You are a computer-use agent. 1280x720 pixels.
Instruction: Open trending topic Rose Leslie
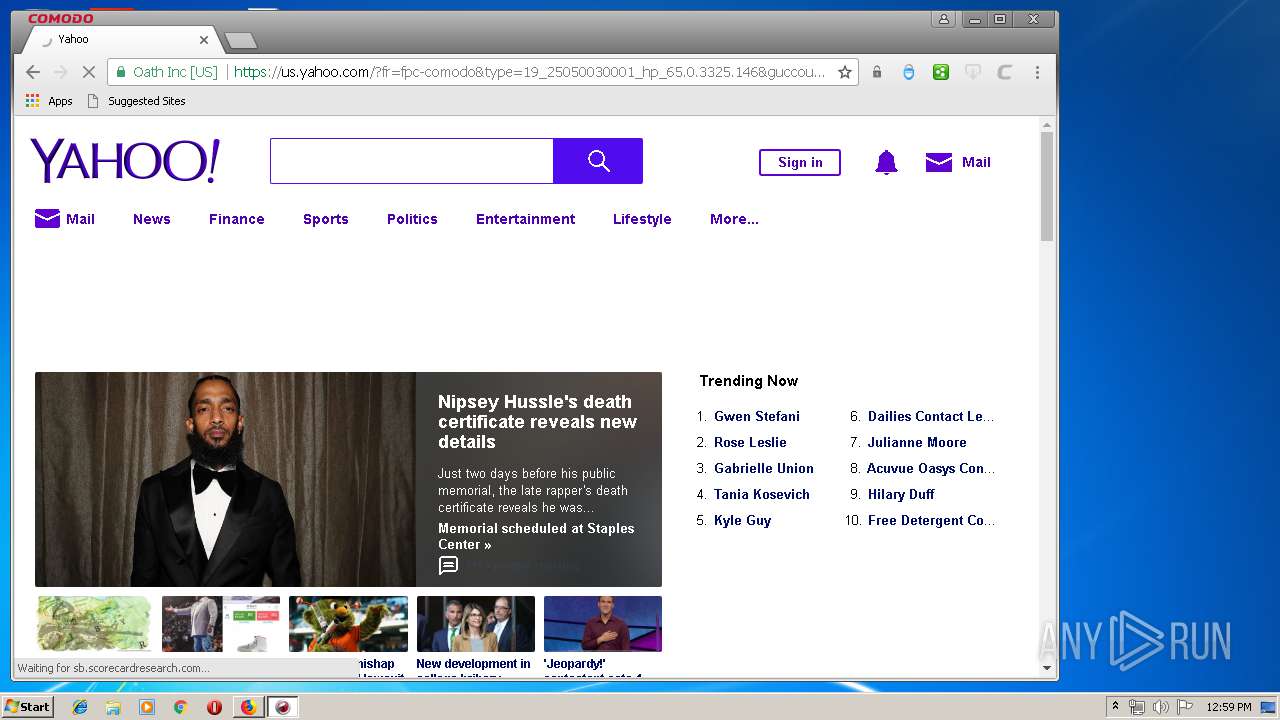750,442
